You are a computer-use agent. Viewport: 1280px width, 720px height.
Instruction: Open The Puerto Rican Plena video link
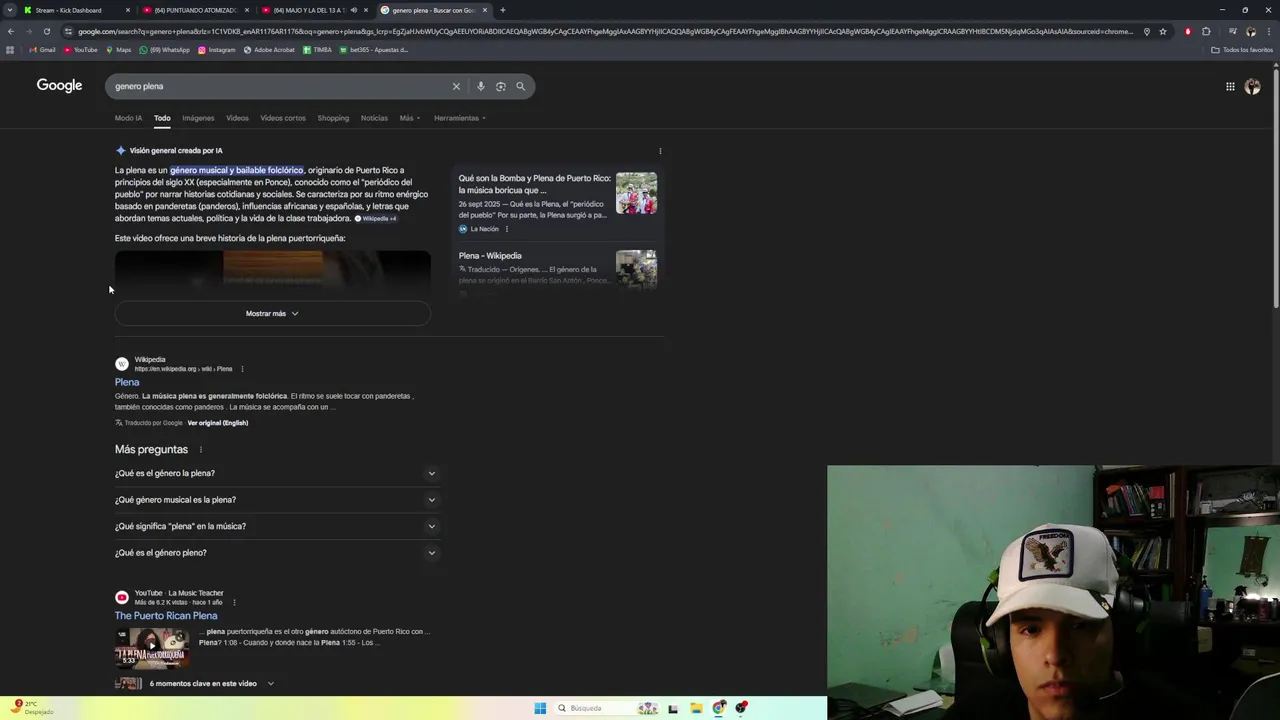pyautogui.click(x=166, y=616)
